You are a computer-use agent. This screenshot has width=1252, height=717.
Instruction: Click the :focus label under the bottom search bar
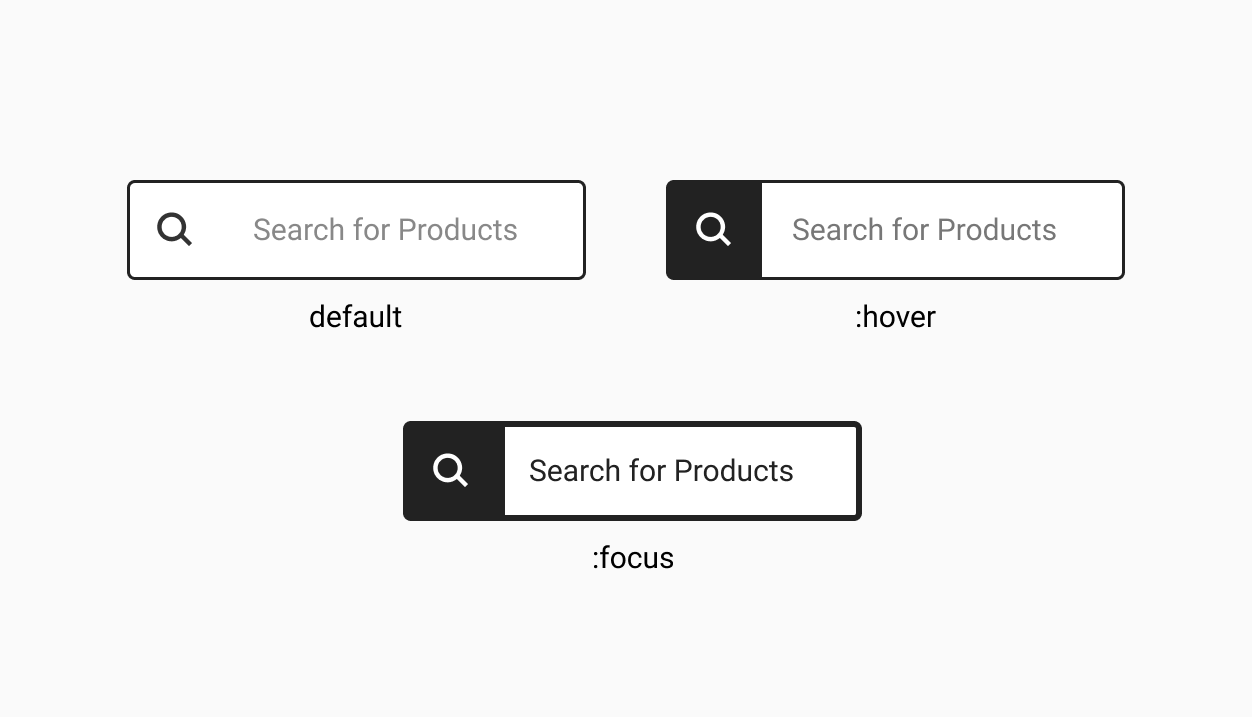632,558
